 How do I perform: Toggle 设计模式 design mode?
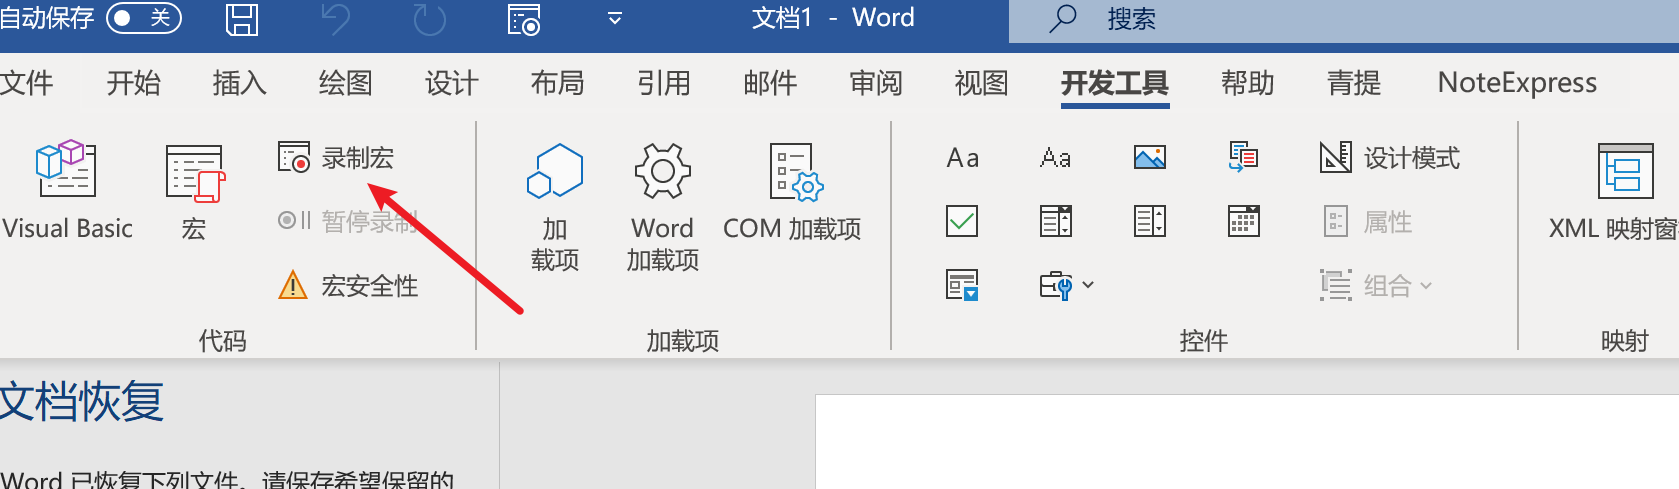1390,158
